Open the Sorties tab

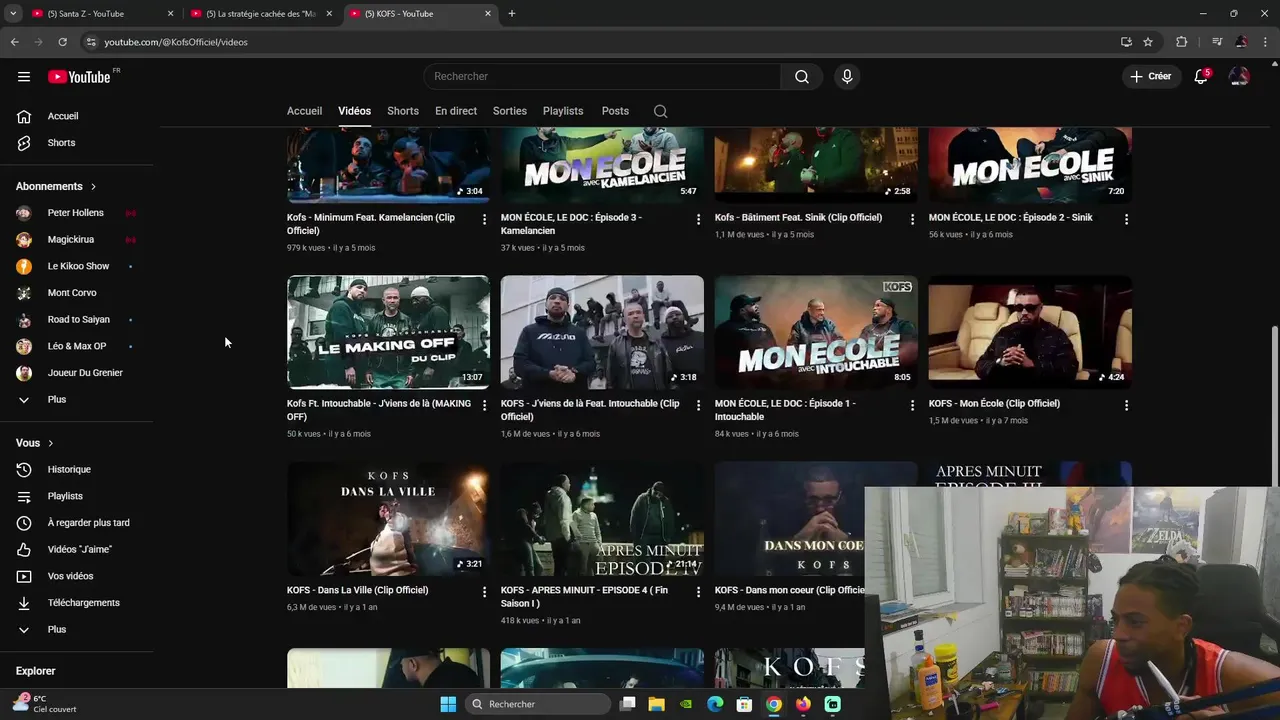click(x=510, y=111)
